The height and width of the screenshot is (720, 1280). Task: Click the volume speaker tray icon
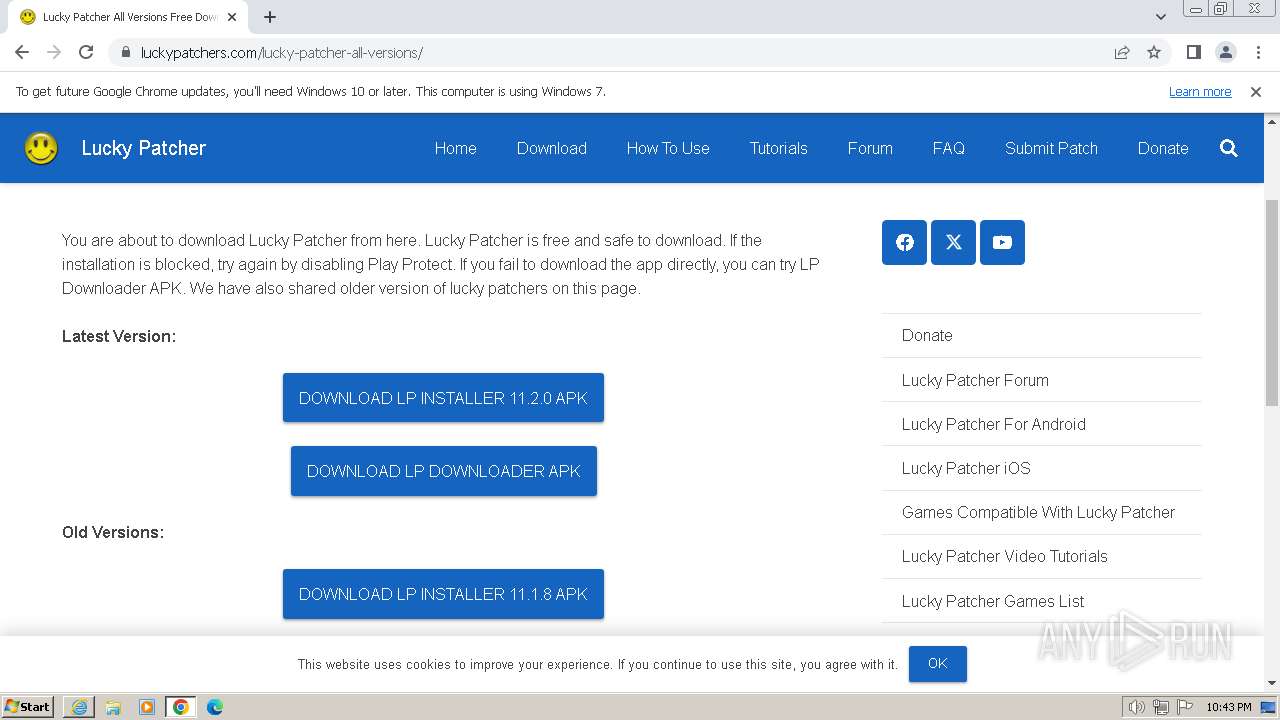pyautogui.click(x=1137, y=707)
